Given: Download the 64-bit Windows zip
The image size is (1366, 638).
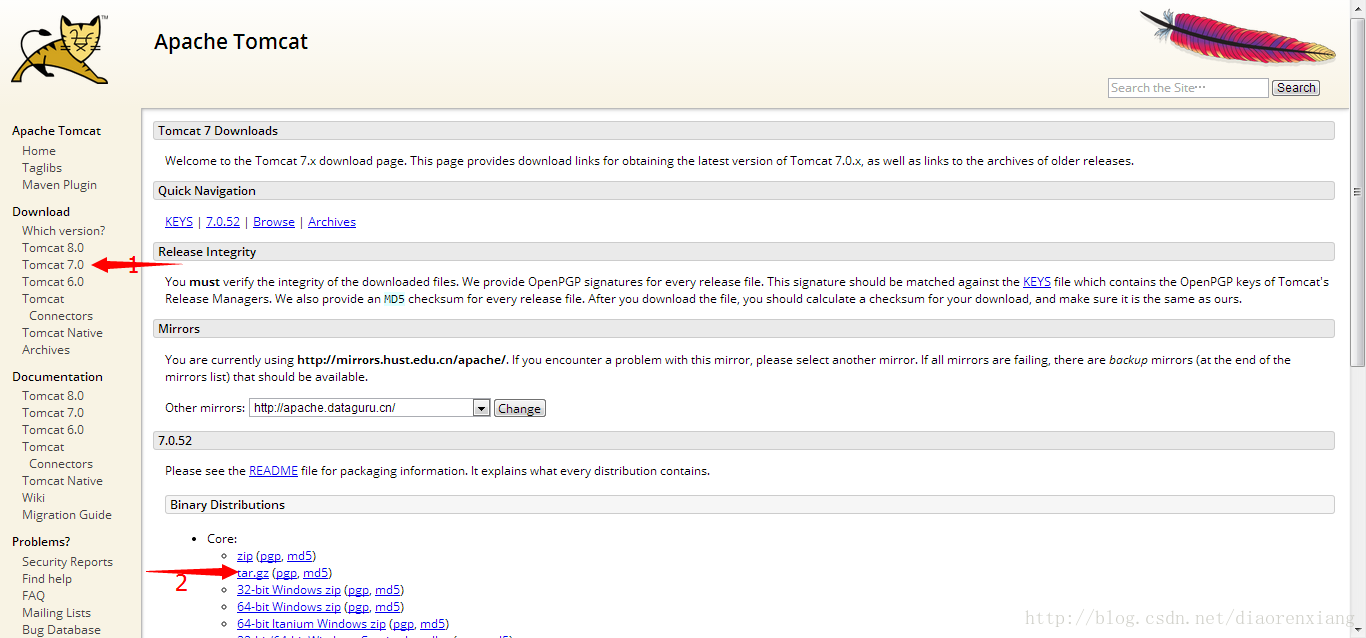Looking at the screenshot, I should (289, 607).
